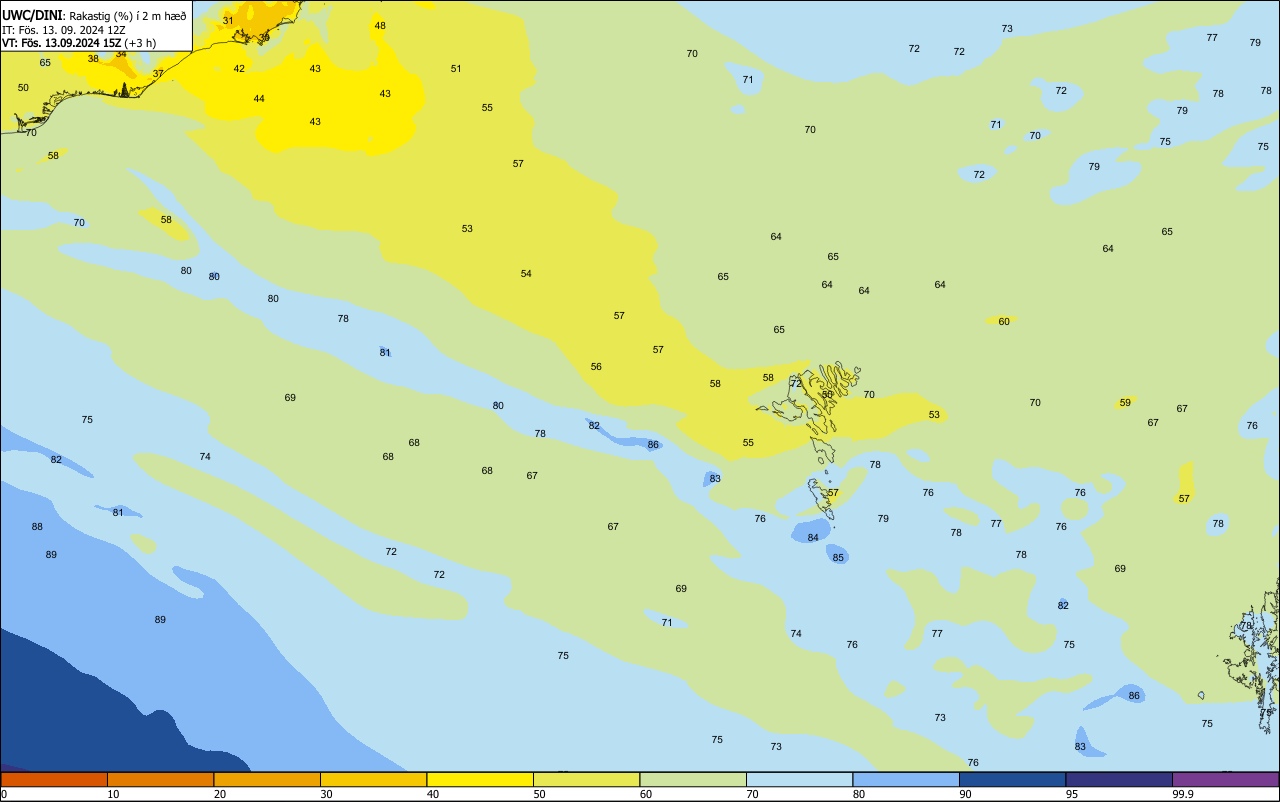Pick the light green 60–70 legend swatch

[x=693, y=779]
